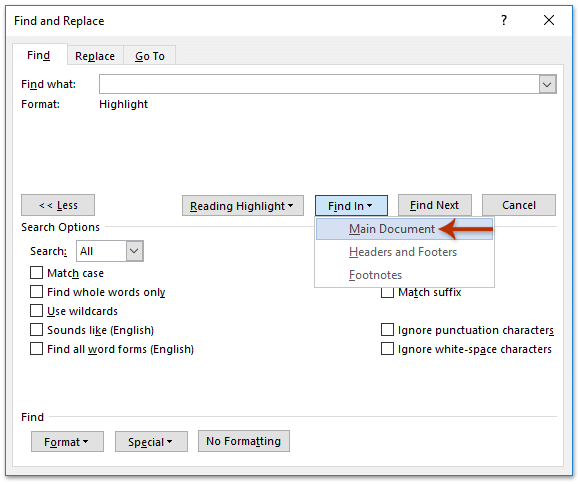Screen dimensions: 580x484
Task: Tick Ignore punctuation characters checkbox
Action: [387, 329]
